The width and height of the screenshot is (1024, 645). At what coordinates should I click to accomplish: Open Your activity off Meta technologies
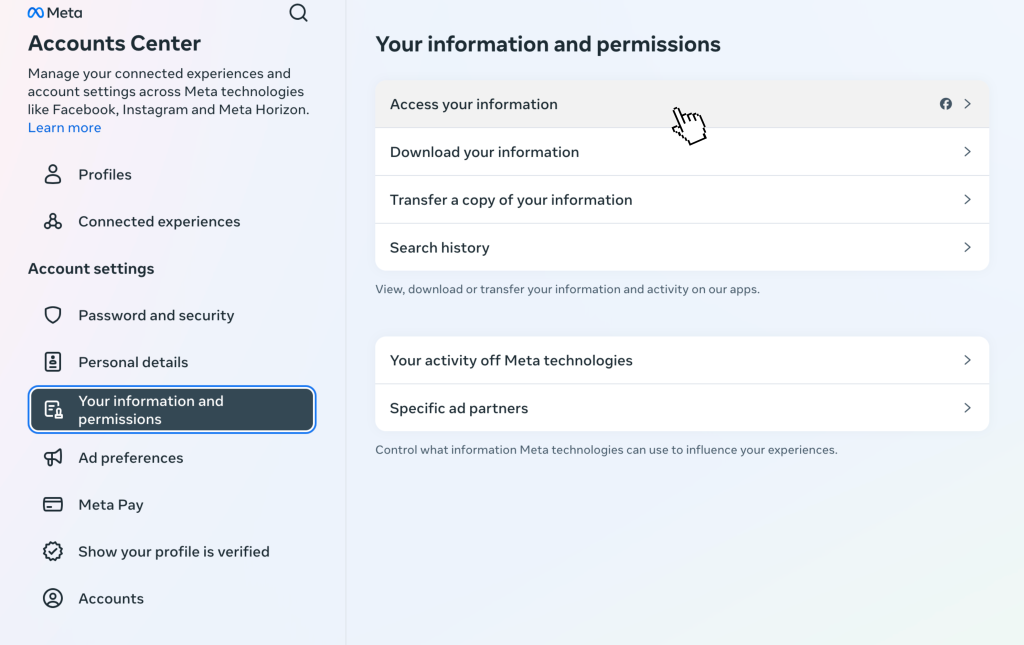pos(680,360)
